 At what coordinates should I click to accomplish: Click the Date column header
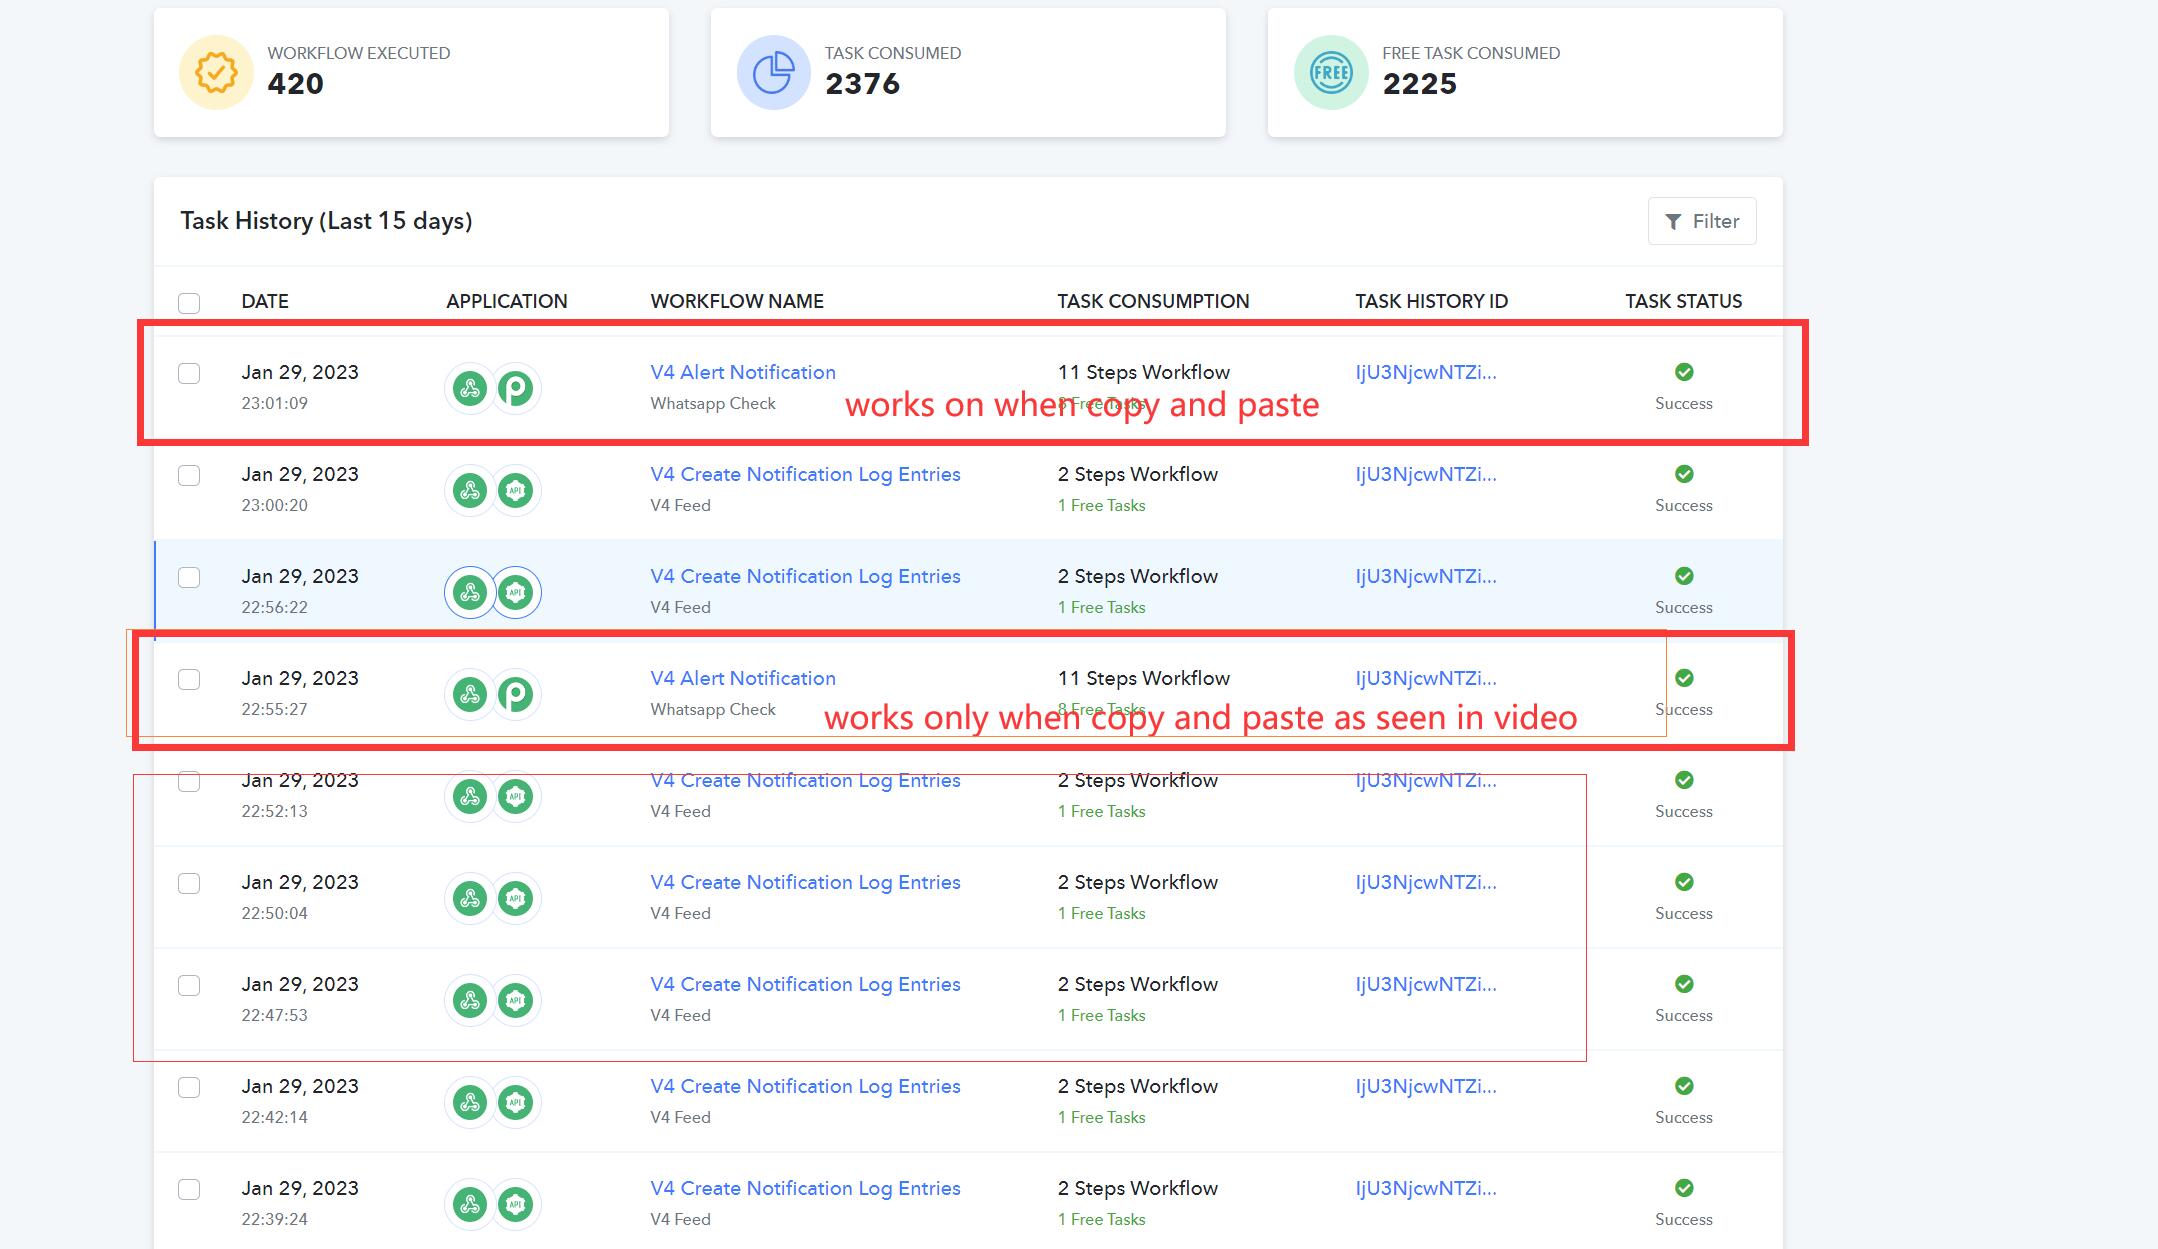click(265, 301)
